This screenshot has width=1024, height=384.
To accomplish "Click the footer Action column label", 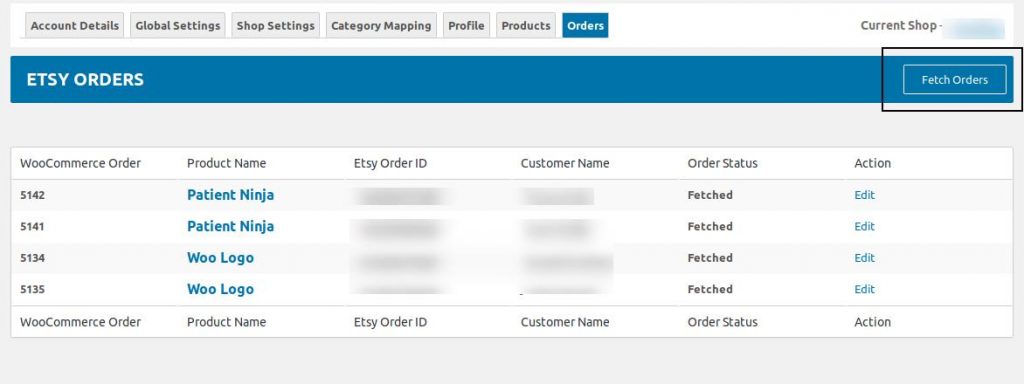I will click(872, 322).
